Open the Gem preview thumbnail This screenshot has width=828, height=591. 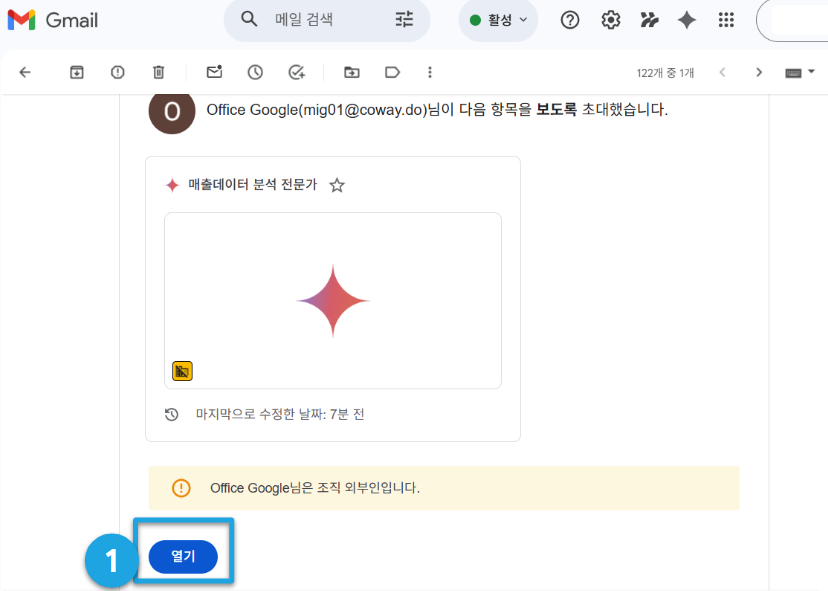(333, 301)
